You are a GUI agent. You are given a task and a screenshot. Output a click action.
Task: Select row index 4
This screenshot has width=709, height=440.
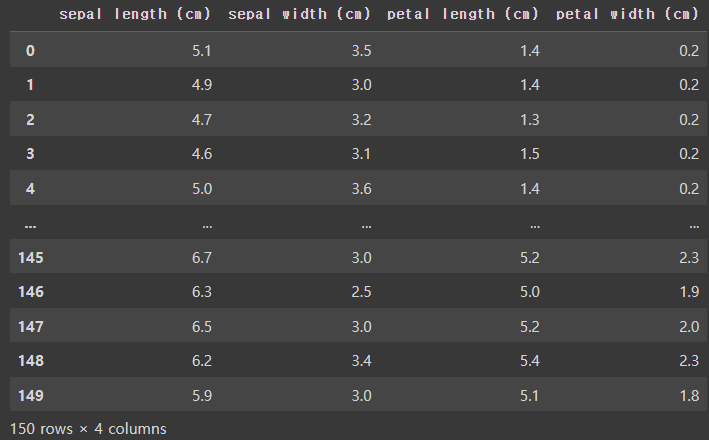30,189
